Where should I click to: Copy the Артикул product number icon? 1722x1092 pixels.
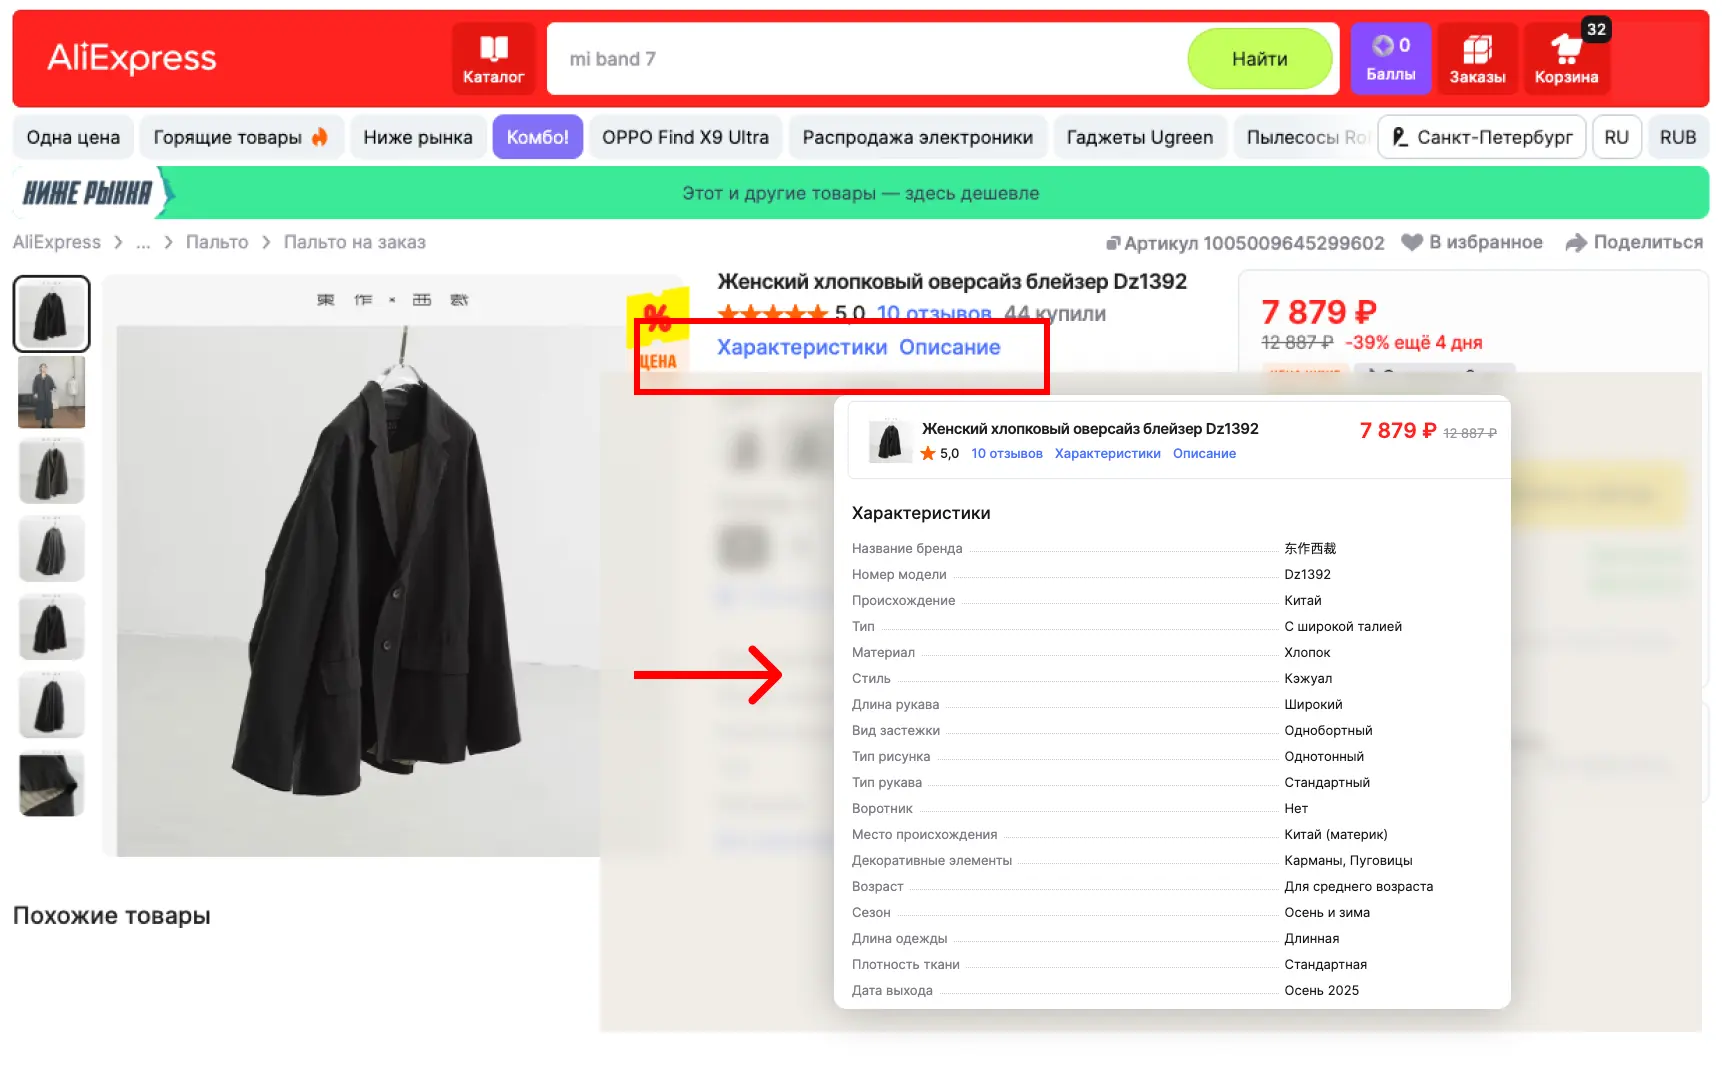point(1113,243)
